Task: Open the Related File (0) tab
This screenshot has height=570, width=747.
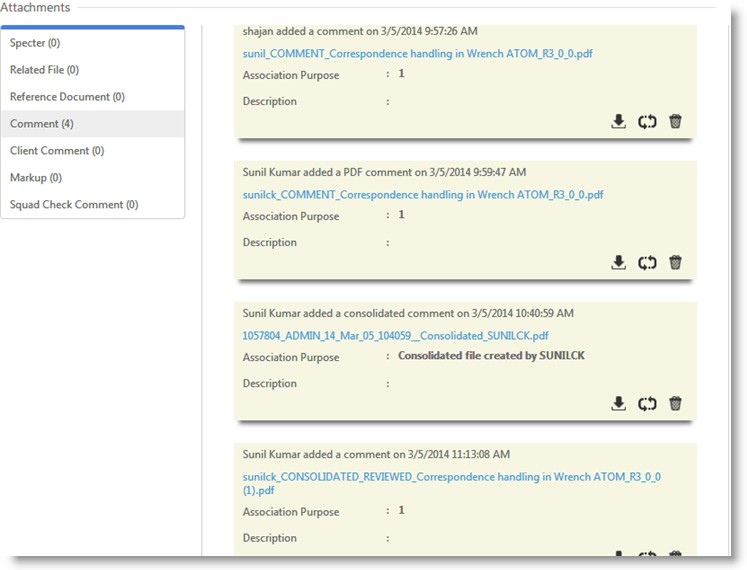Action: point(92,70)
